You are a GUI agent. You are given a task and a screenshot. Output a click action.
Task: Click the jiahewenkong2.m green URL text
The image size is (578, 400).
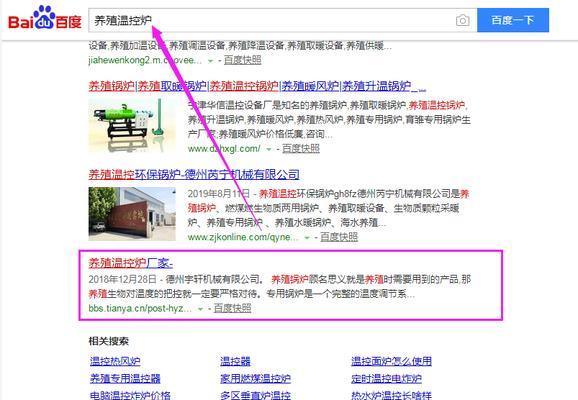[145, 60]
